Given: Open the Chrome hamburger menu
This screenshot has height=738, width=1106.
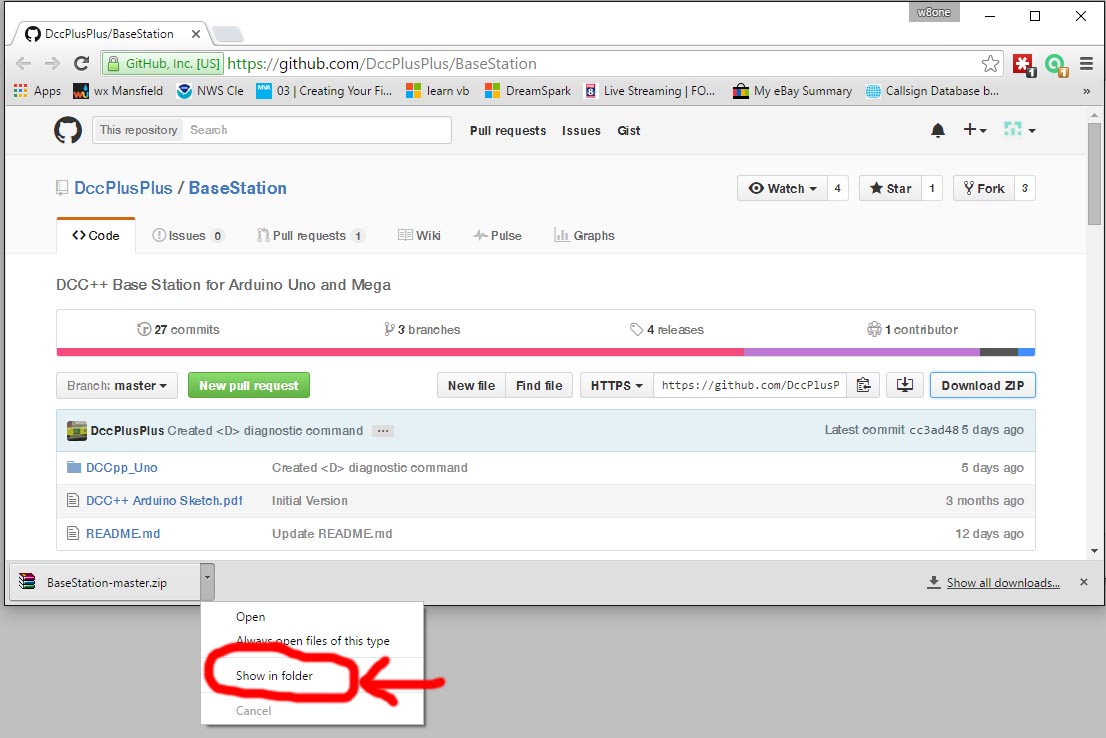Looking at the screenshot, I should tap(1086, 63).
